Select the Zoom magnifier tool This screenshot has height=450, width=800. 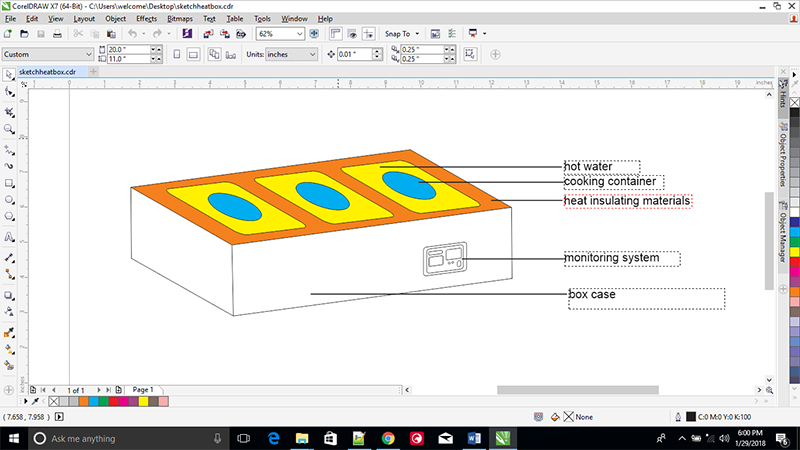[x=9, y=128]
